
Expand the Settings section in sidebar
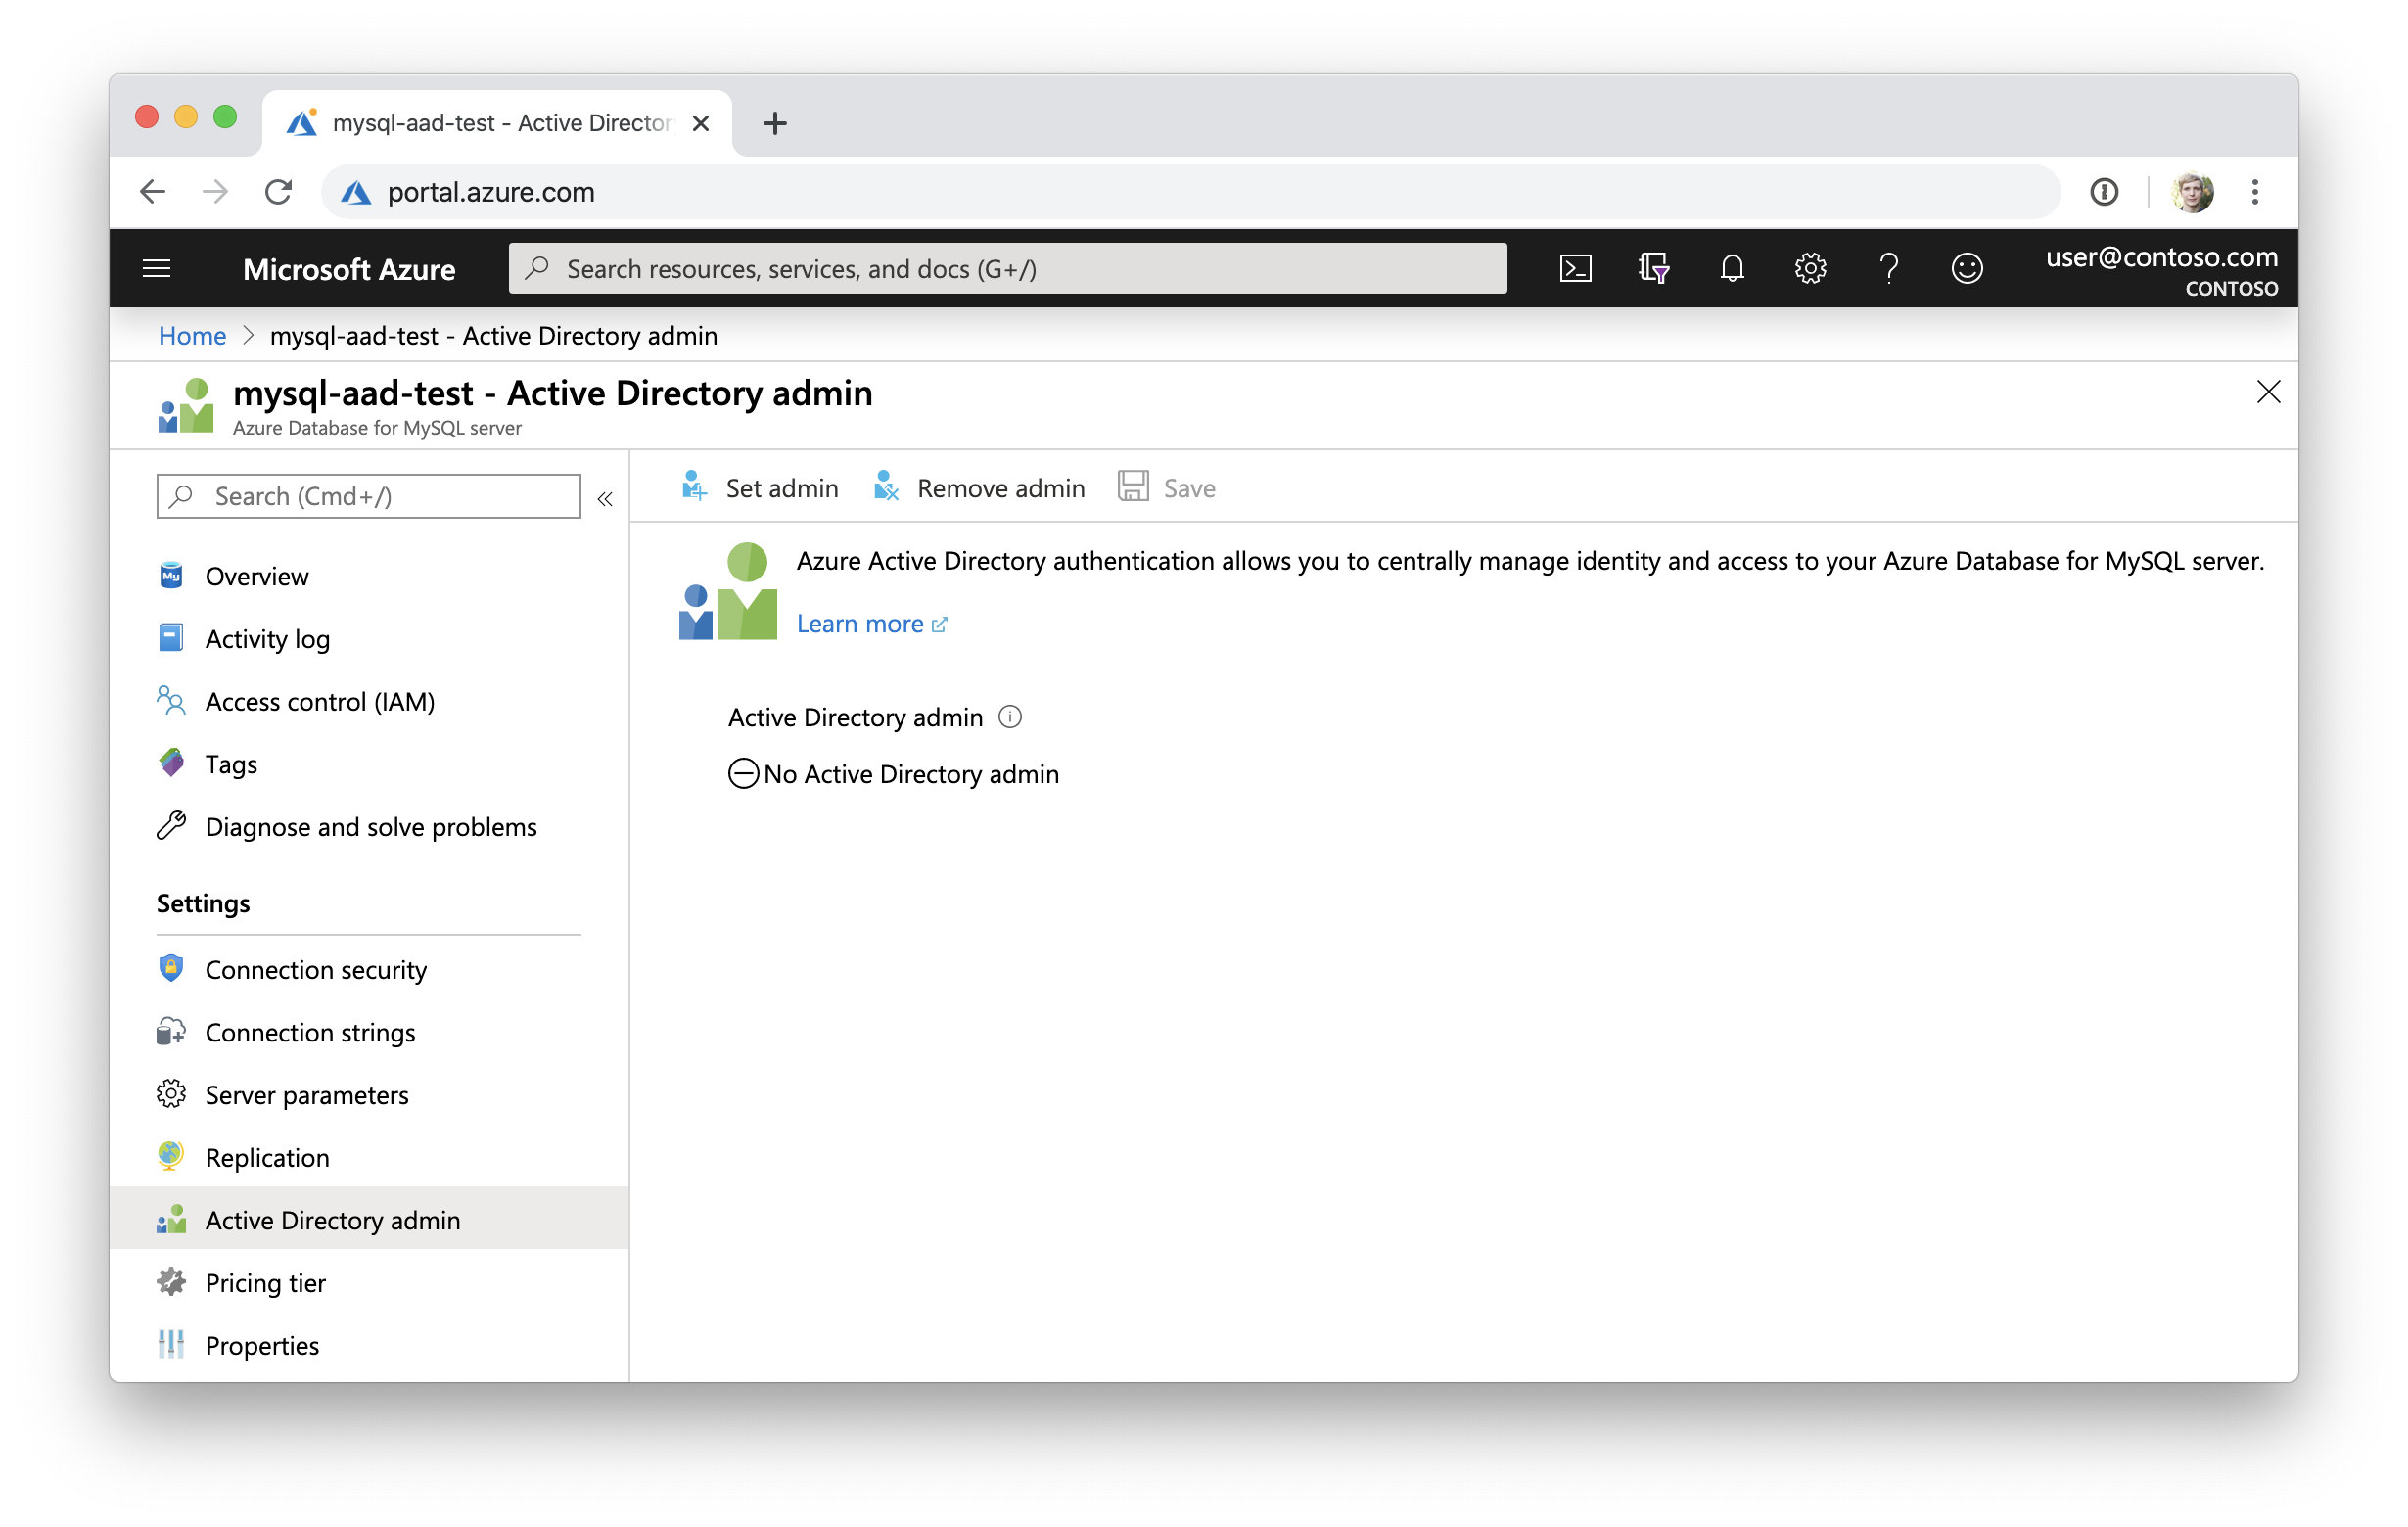202,902
